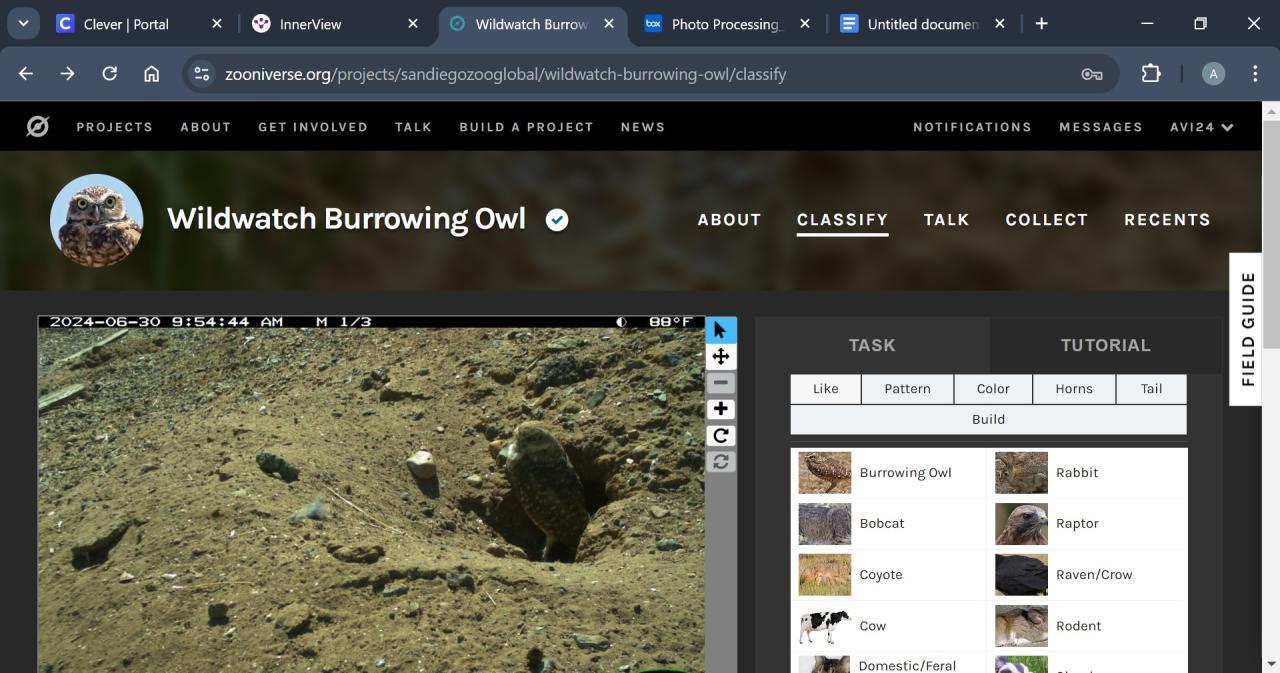Open the saved passwords key icon
This screenshot has height=673, width=1280.
coord(1092,74)
